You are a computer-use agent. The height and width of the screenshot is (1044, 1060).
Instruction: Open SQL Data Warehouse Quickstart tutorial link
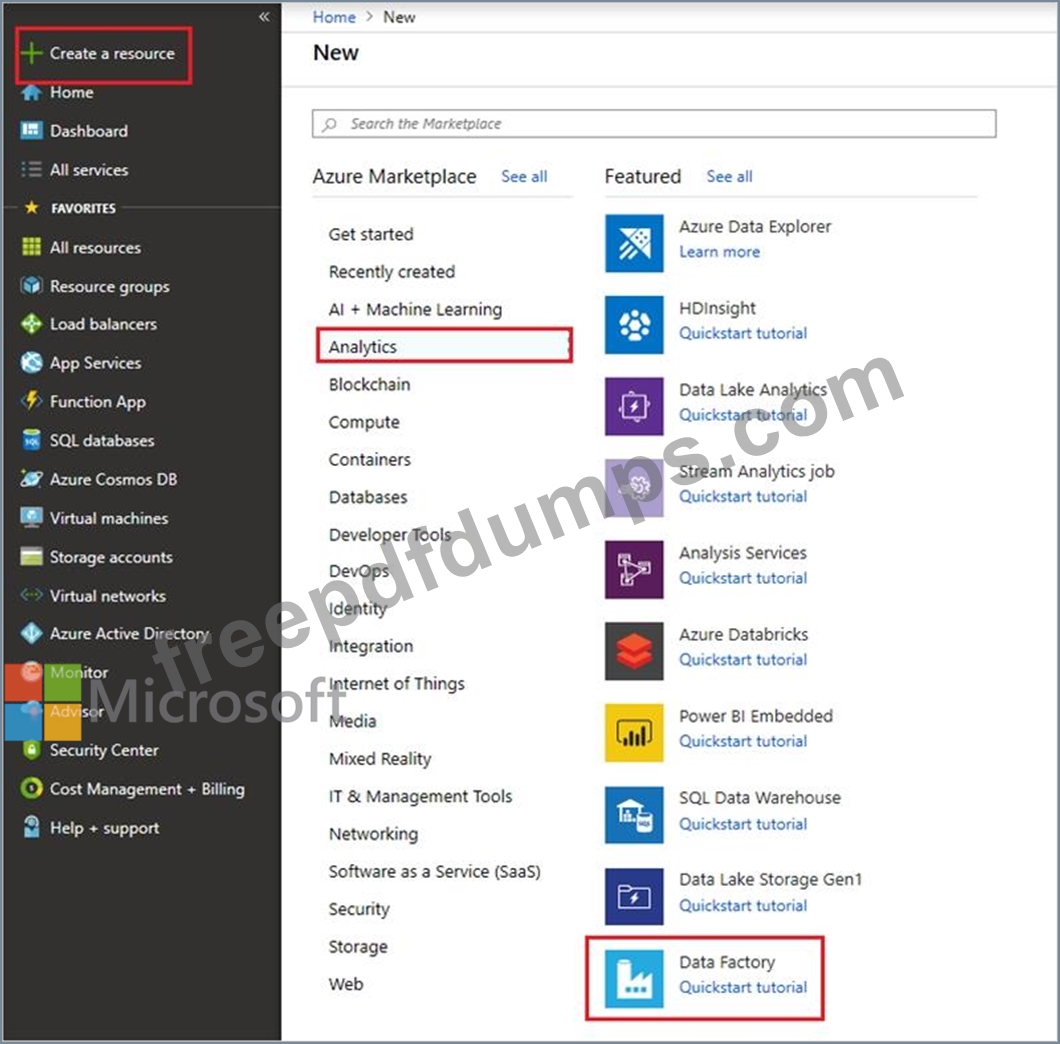pos(743,824)
